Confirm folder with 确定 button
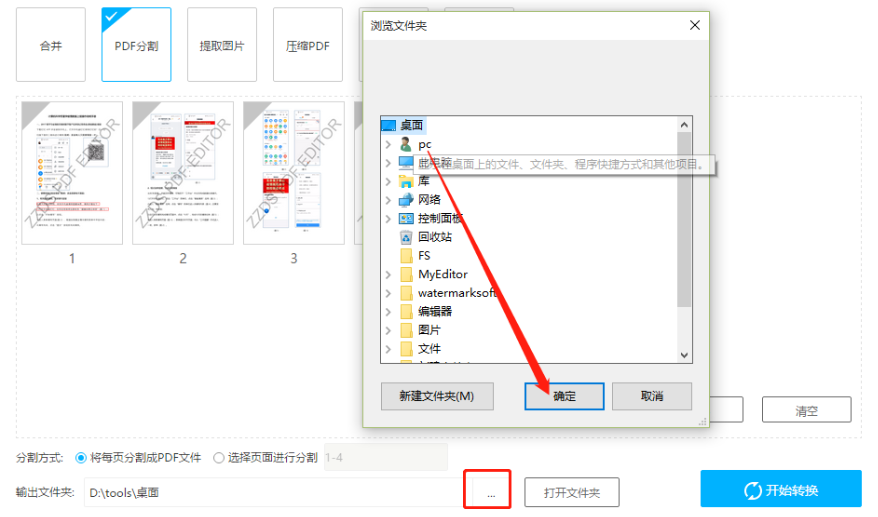The height and width of the screenshot is (517, 878). [564, 396]
